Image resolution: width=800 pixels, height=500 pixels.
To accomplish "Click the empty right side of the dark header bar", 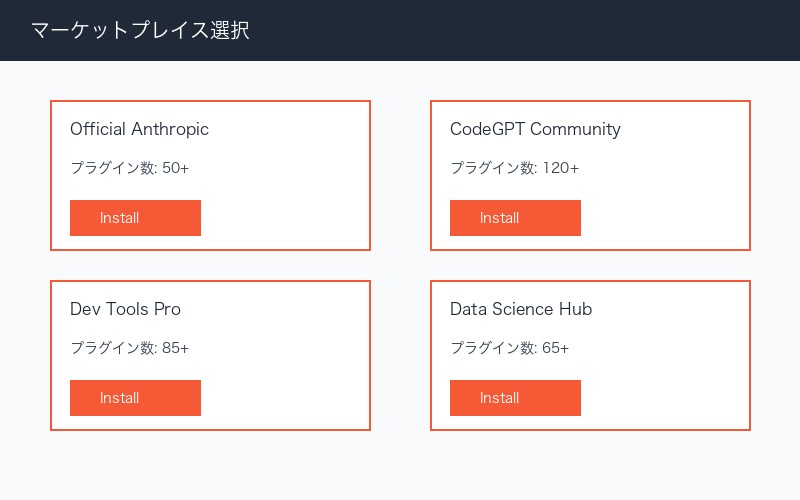I will 600,30.
